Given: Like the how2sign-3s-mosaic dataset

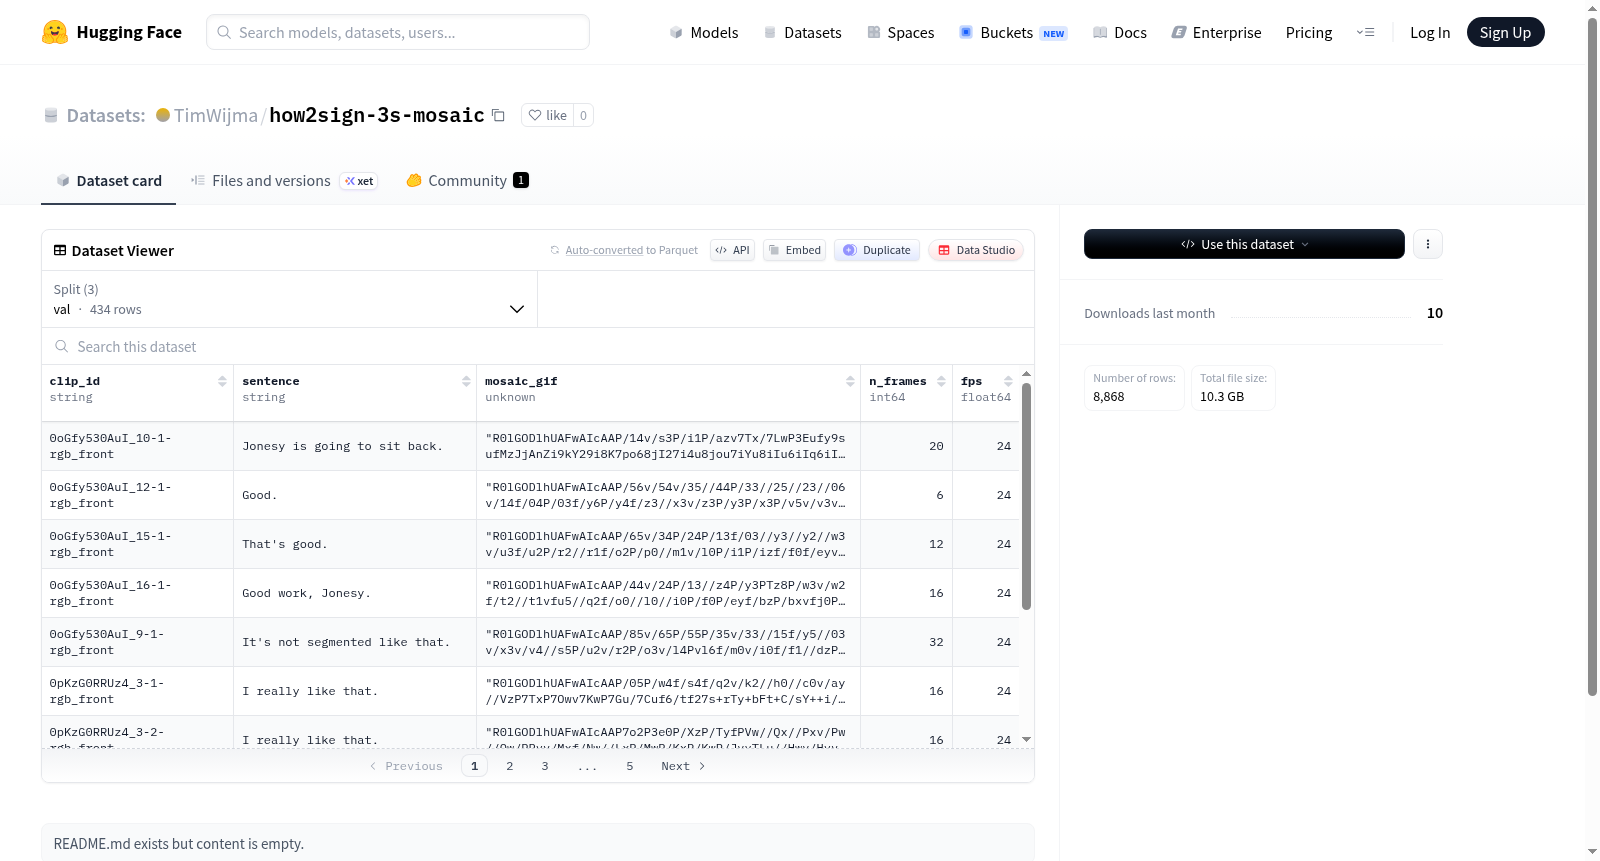Looking at the screenshot, I should (x=547, y=115).
